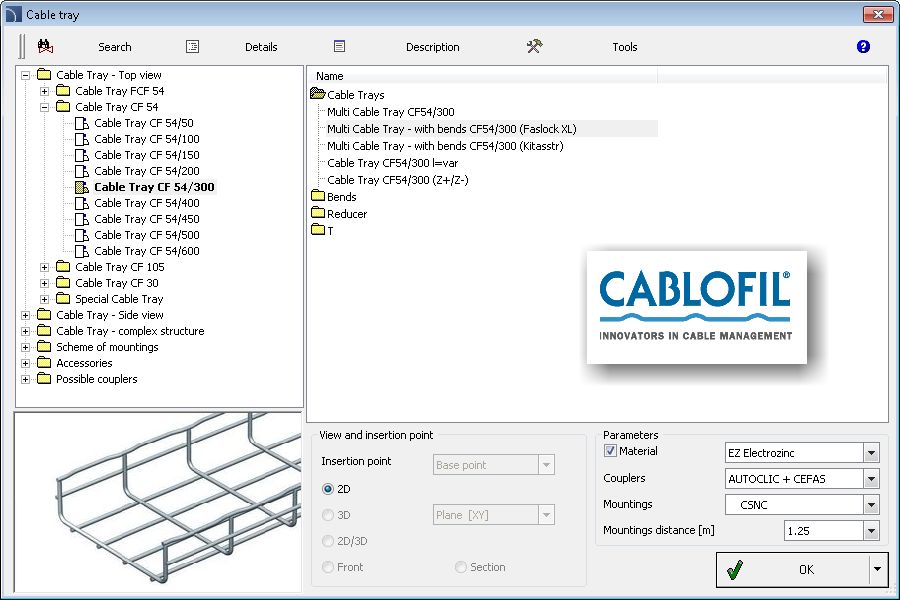Select the Kitasstr multi cable tray entry
Viewport: 900px width, 600px height.
pos(445,146)
